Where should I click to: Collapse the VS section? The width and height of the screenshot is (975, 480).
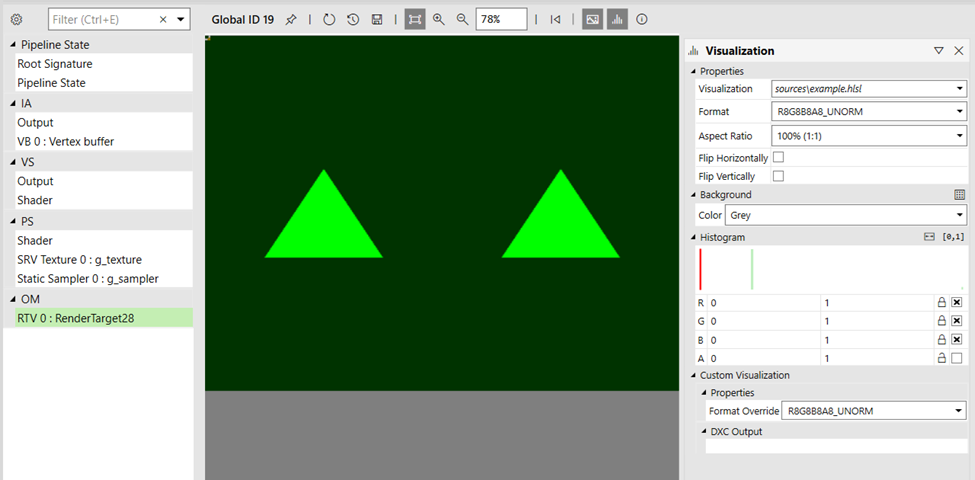click(14, 162)
